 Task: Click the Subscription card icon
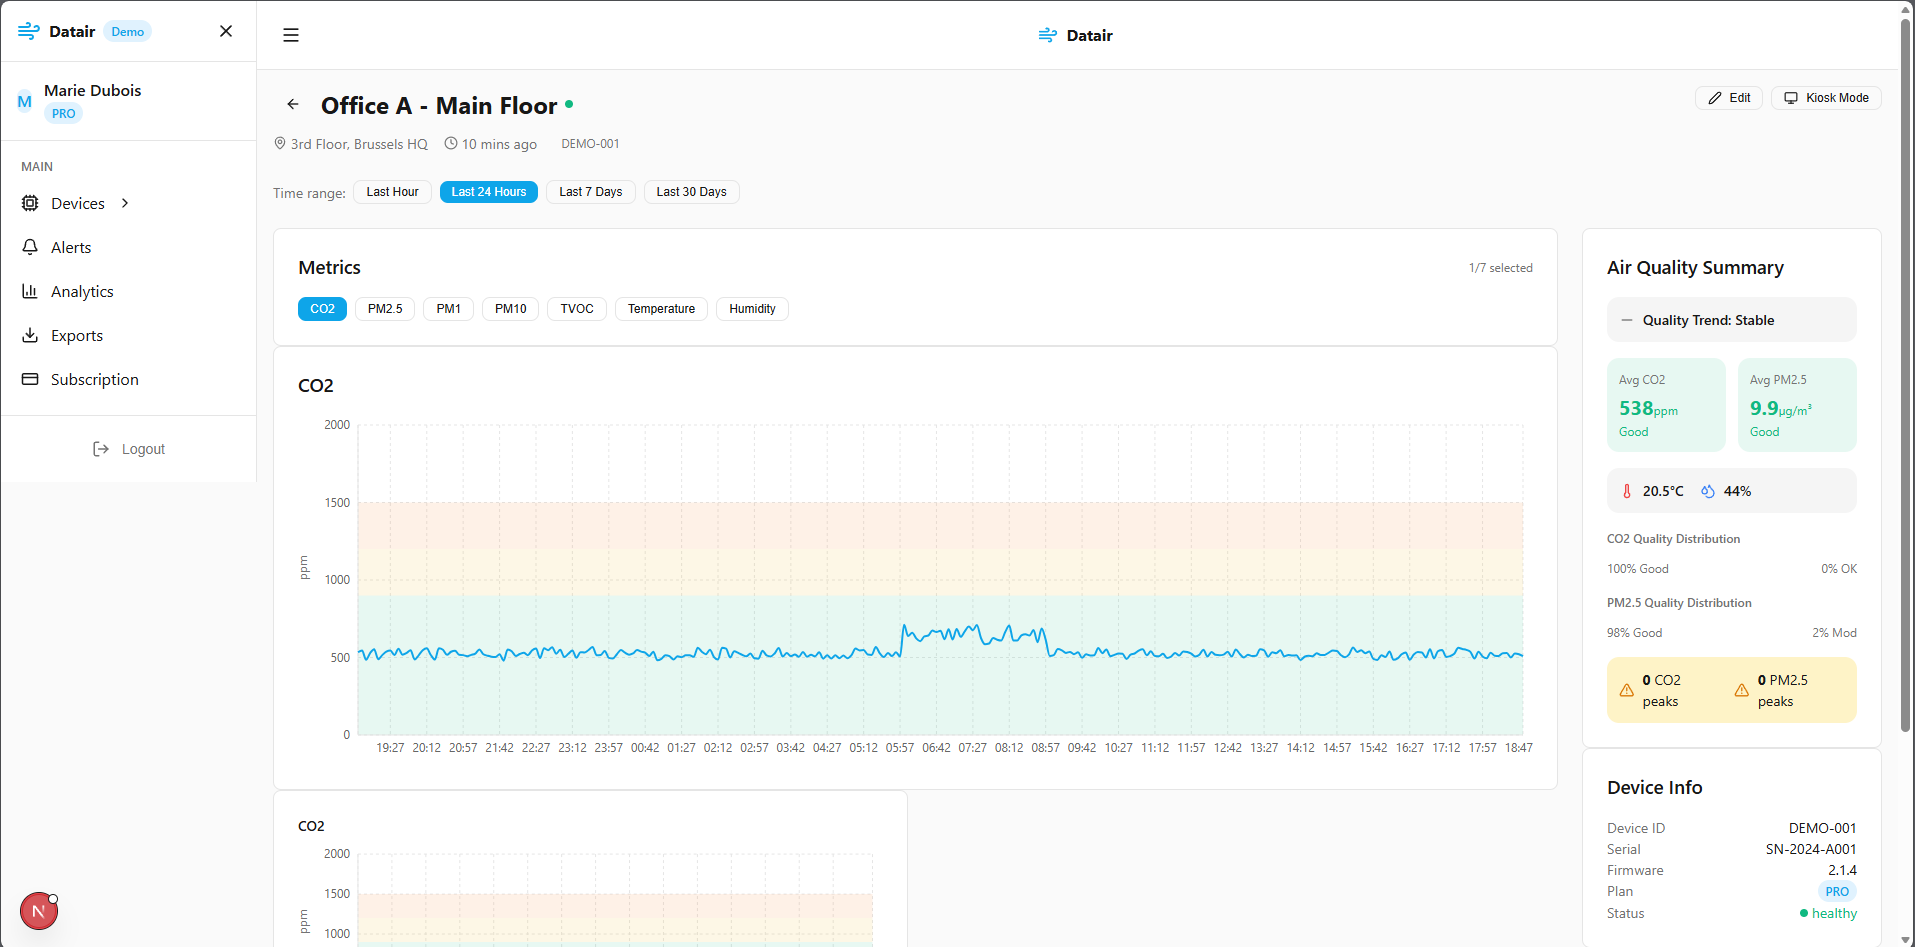(x=30, y=379)
